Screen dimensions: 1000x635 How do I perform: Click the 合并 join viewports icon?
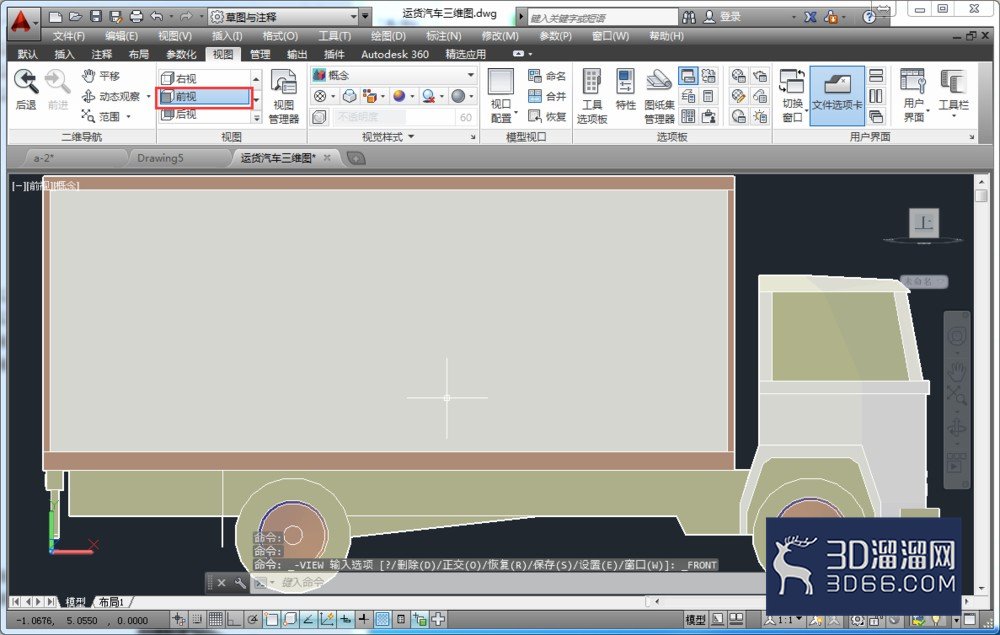534,96
